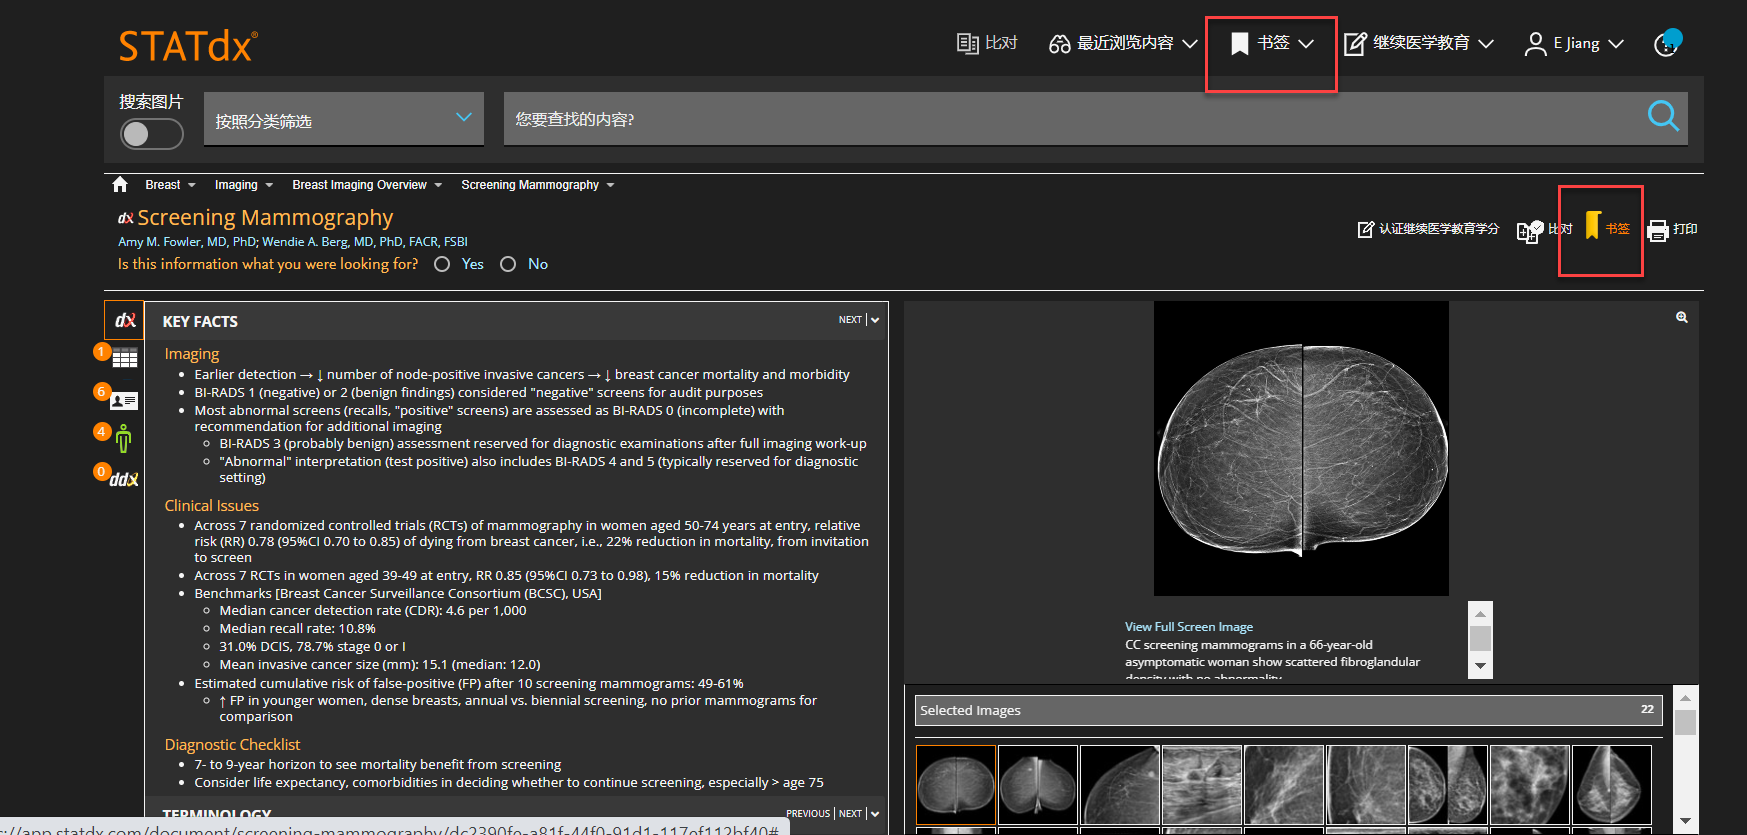Image resolution: width=1747 pixels, height=835 pixels.
Task: Expand the E Jiang user account menu
Action: (x=1574, y=44)
